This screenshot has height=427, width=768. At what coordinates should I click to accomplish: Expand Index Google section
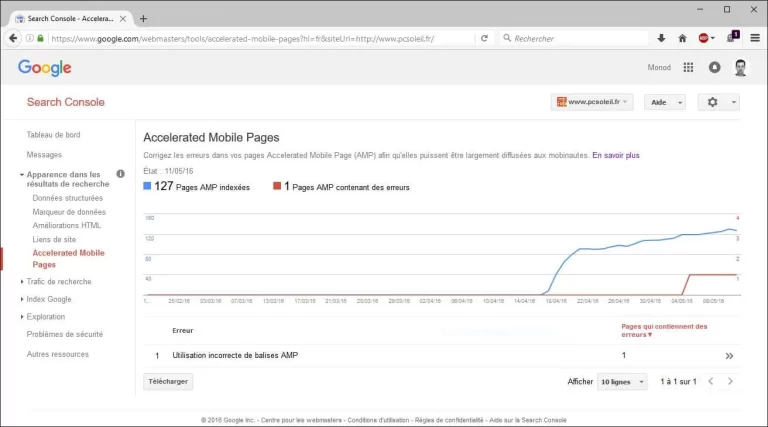[22, 299]
